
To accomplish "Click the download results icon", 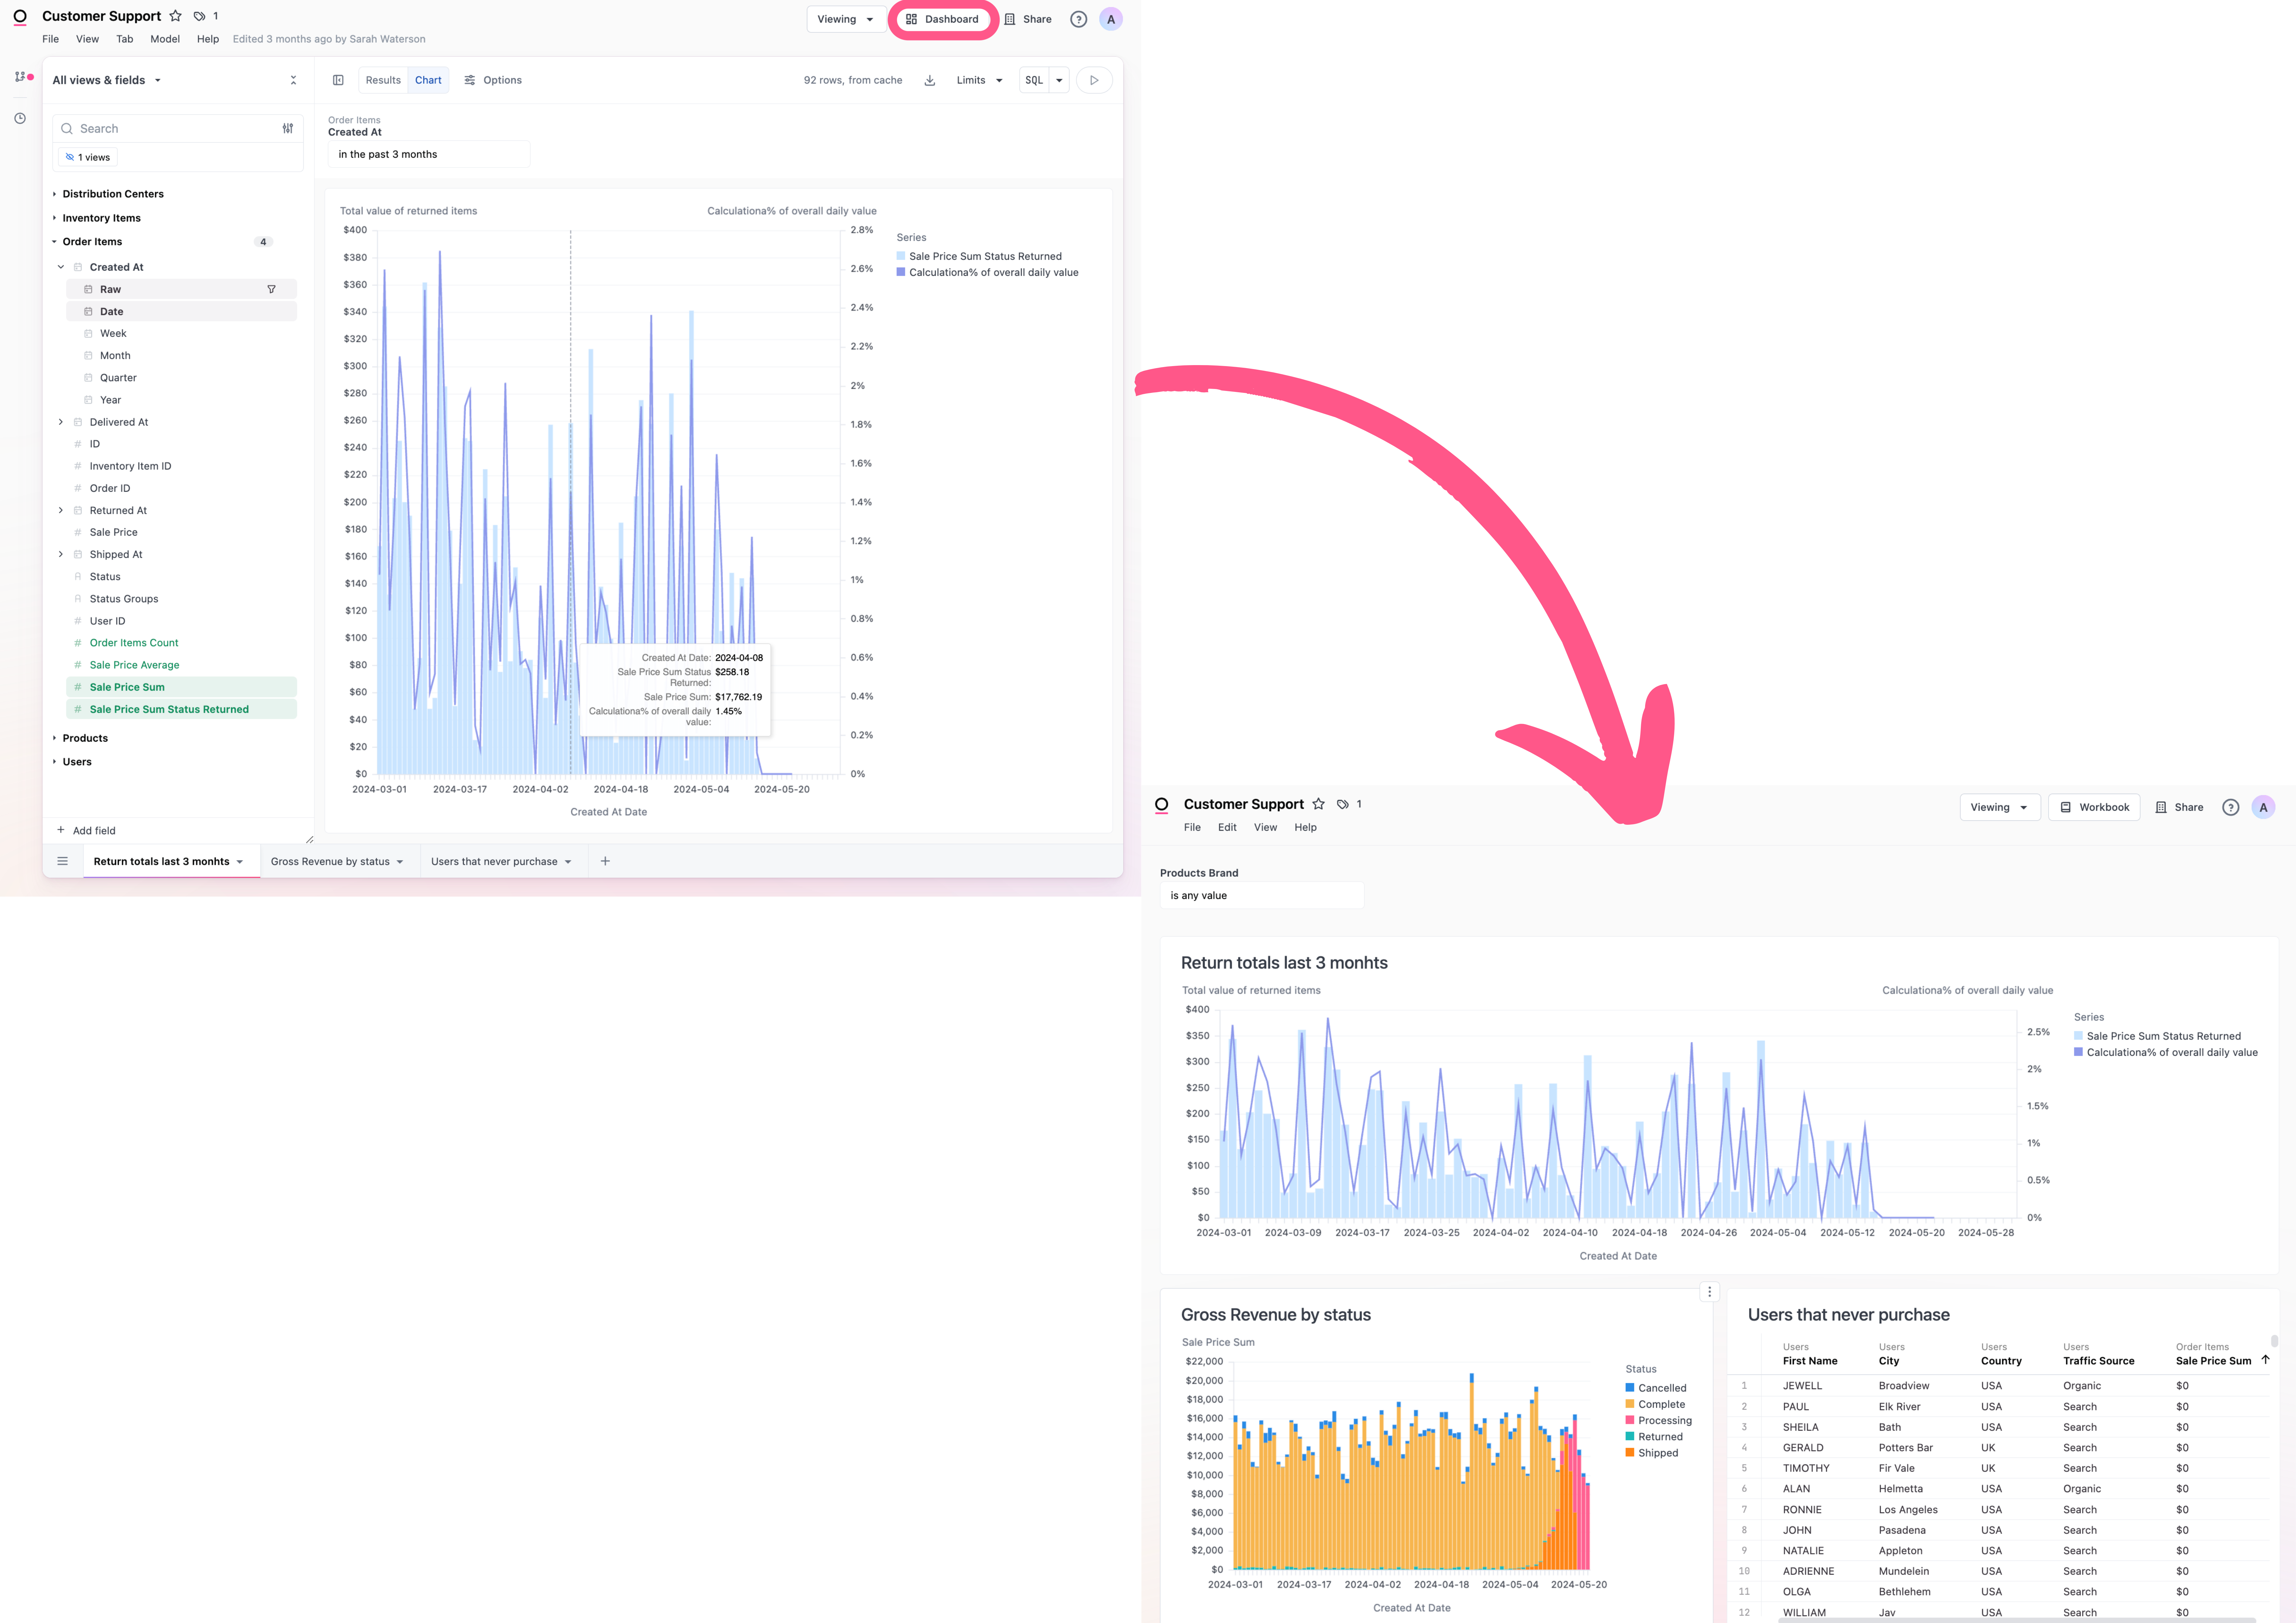I will [x=930, y=80].
